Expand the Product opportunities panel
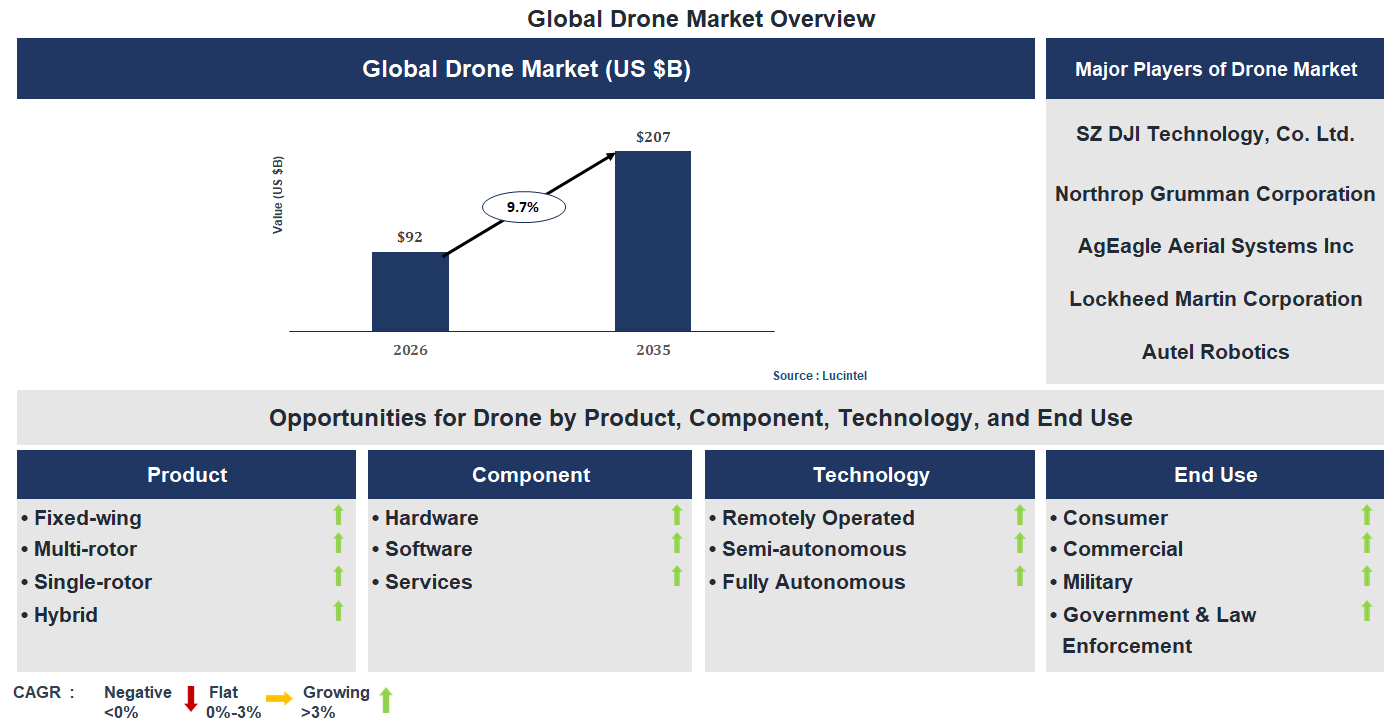Image resolution: width=1397 pixels, height=725 pixels. coord(186,474)
